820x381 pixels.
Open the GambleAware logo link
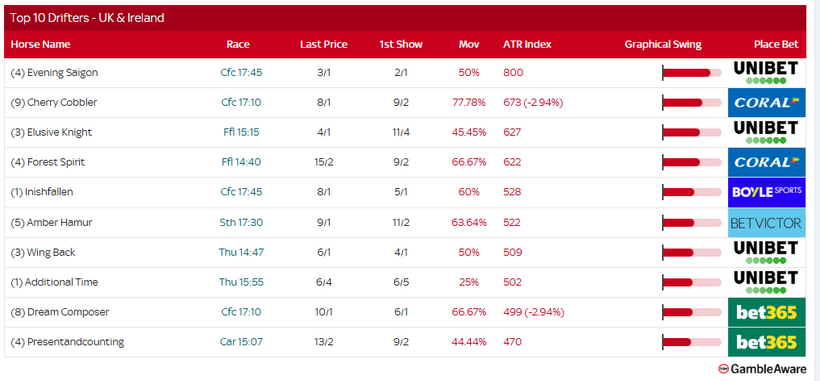[762, 369]
